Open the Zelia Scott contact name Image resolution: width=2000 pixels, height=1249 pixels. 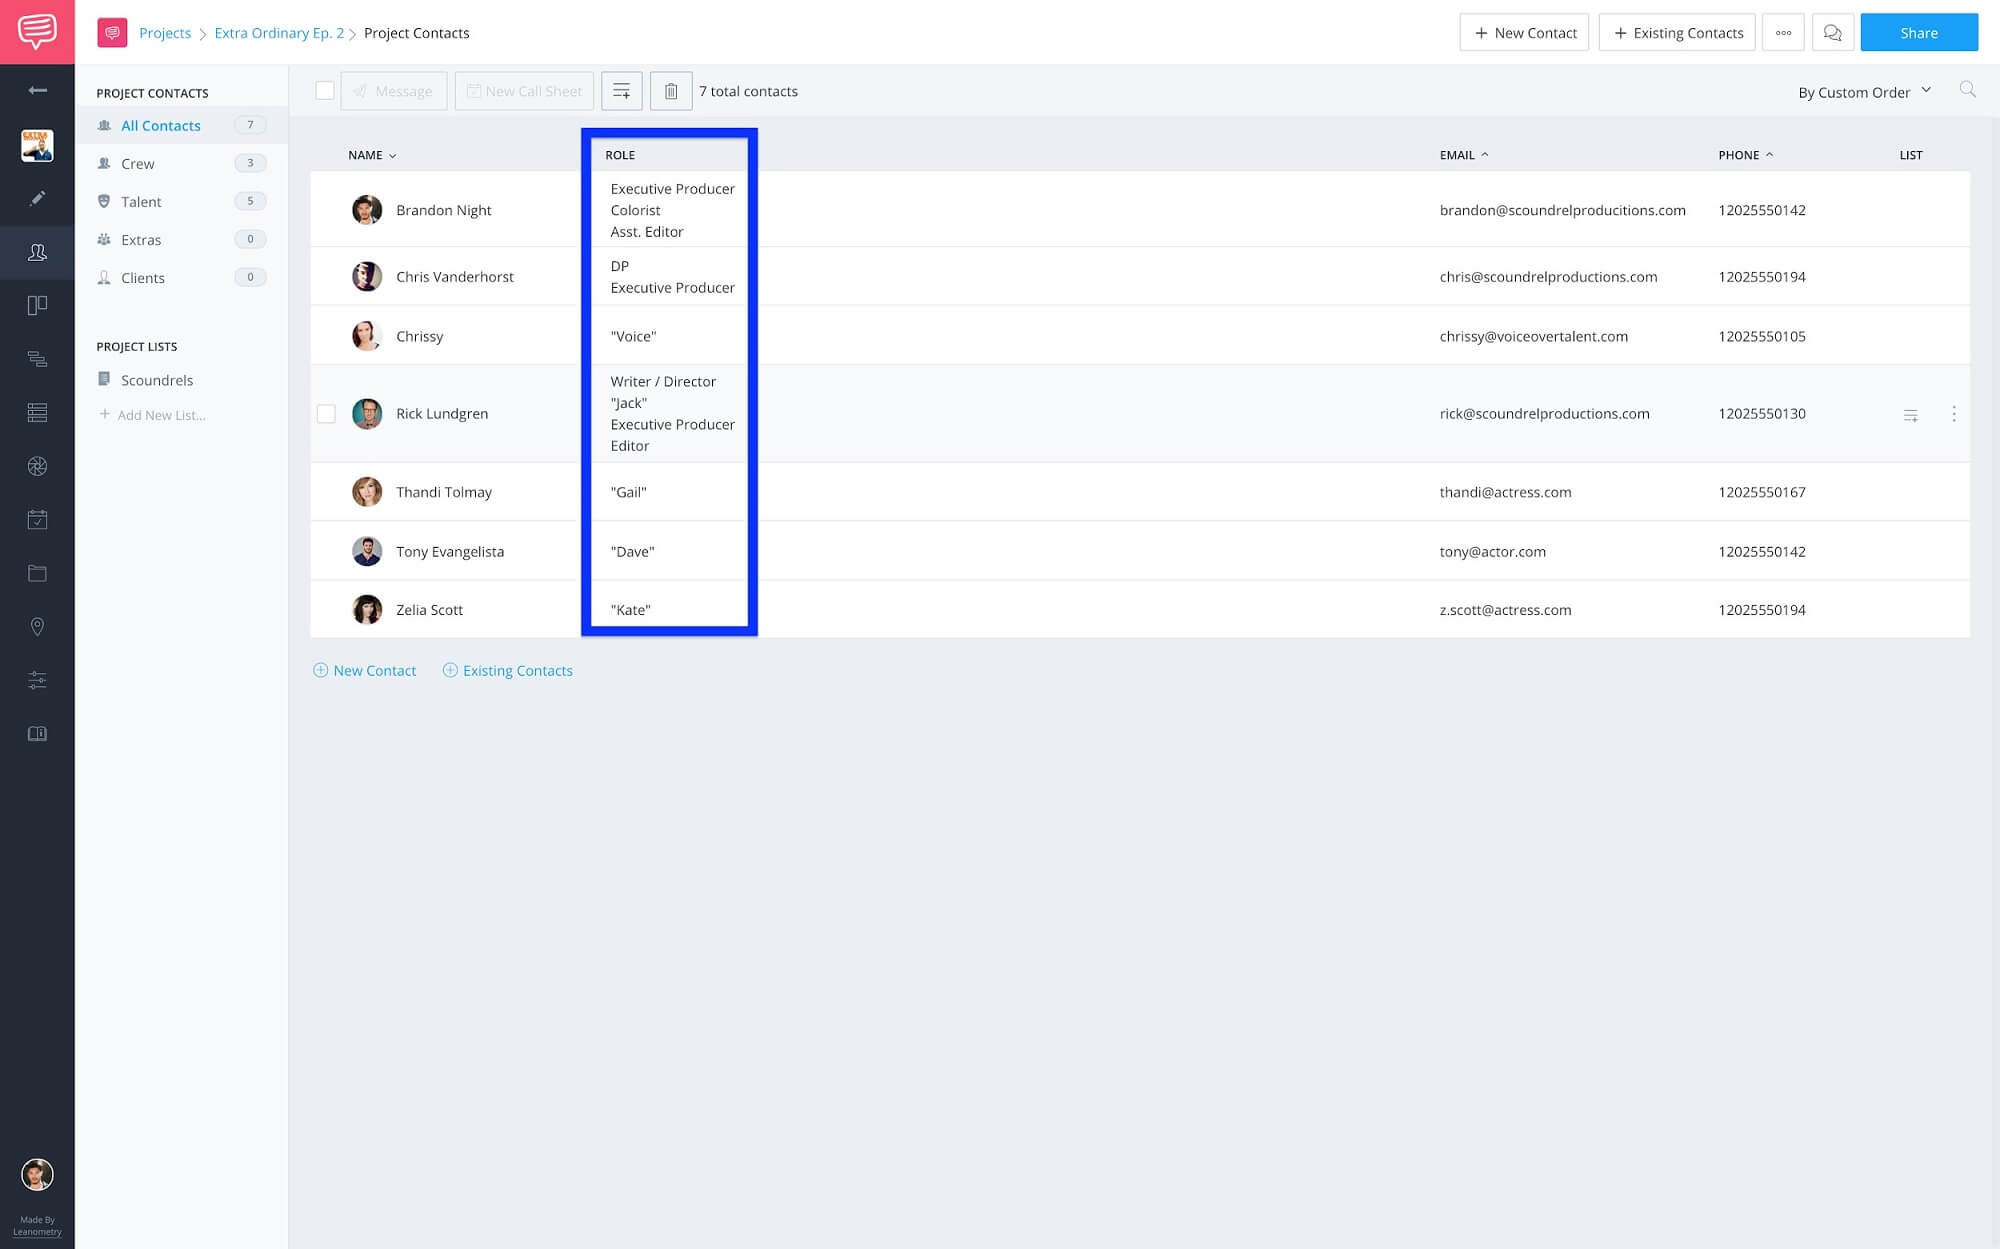(x=429, y=610)
